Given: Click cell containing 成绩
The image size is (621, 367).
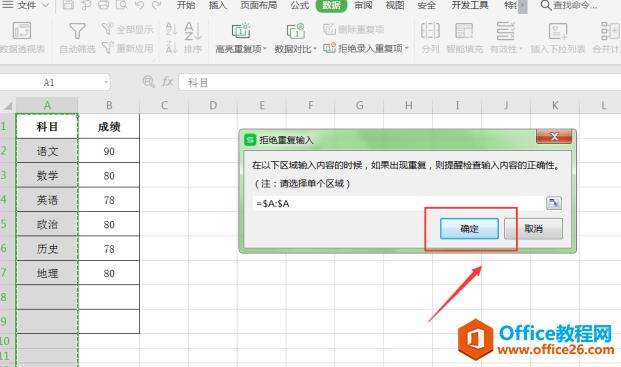Looking at the screenshot, I should [x=109, y=127].
